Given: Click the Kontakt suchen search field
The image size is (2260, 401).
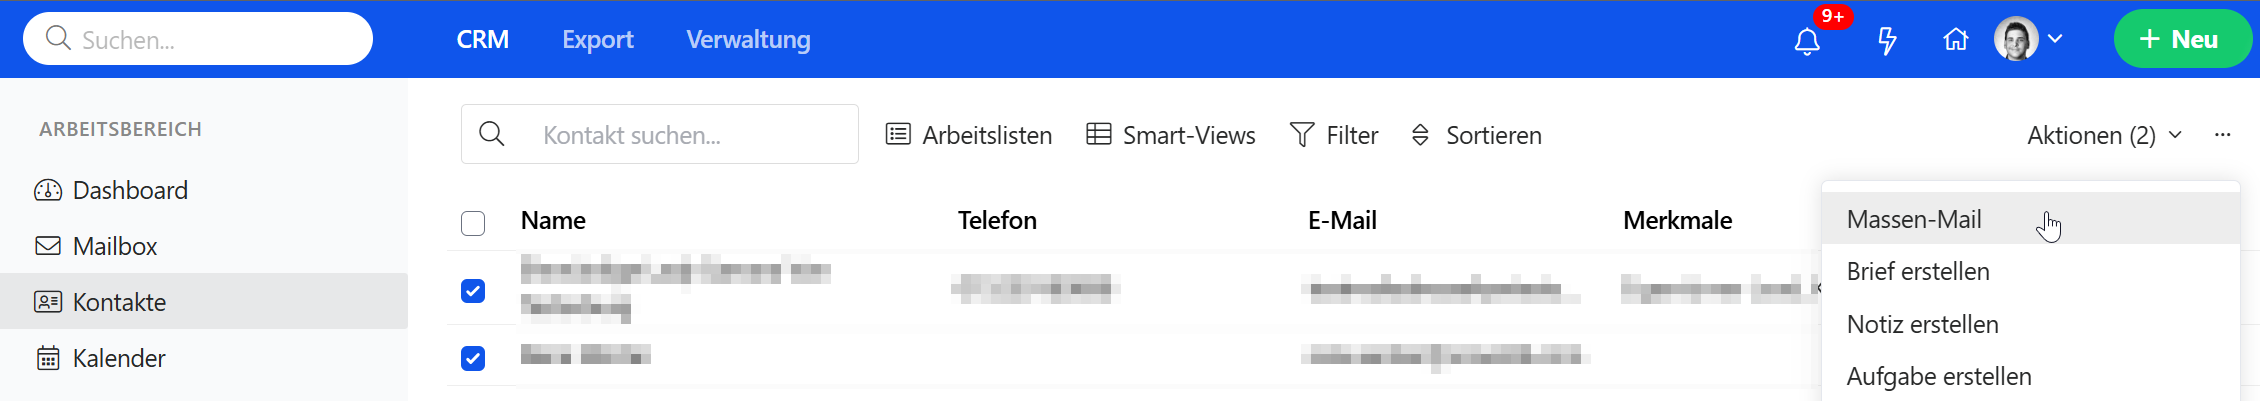Looking at the screenshot, I should (680, 135).
